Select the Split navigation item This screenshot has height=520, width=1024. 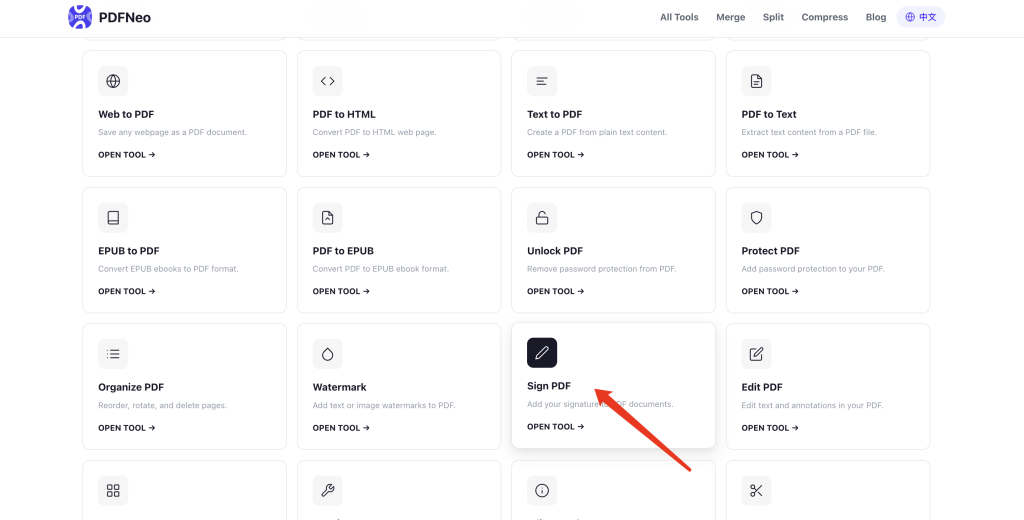(x=773, y=17)
